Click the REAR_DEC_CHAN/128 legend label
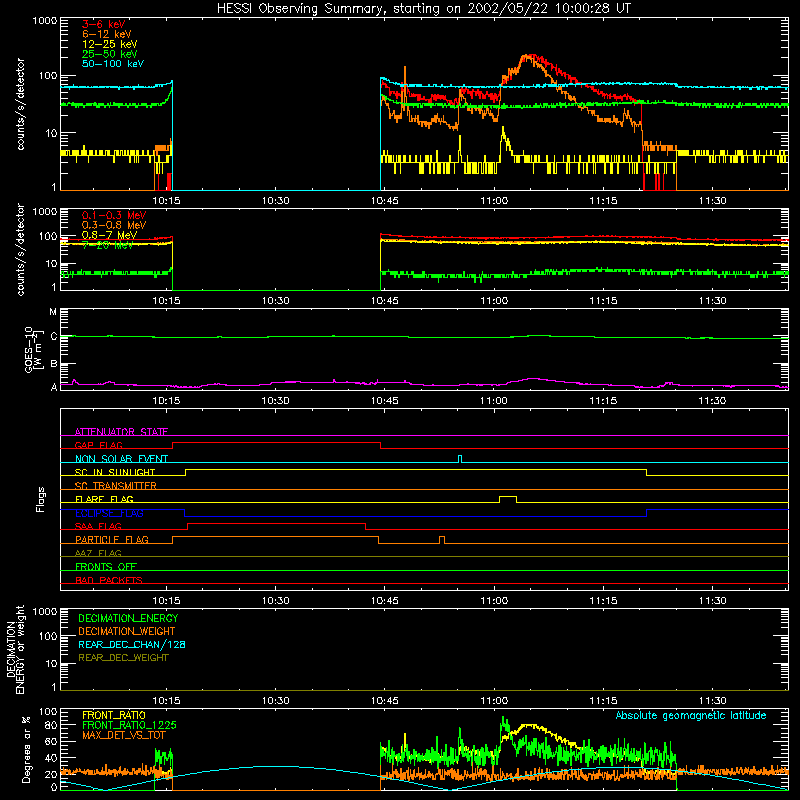The image size is (800, 800). [x=132, y=644]
